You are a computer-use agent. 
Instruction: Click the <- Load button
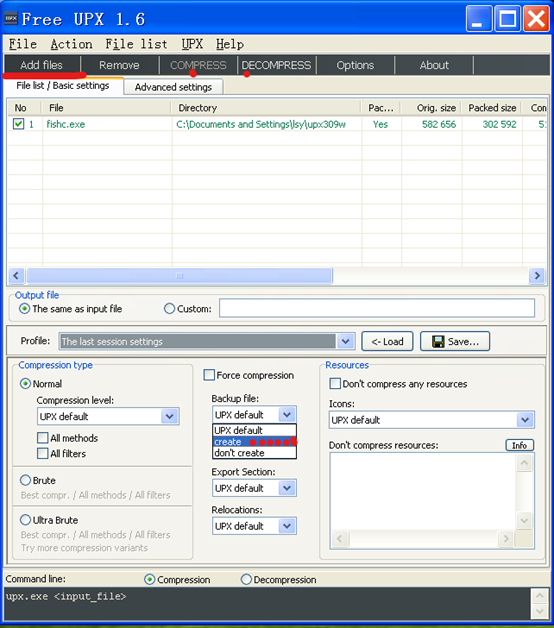pyautogui.click(x=387, y=341)
